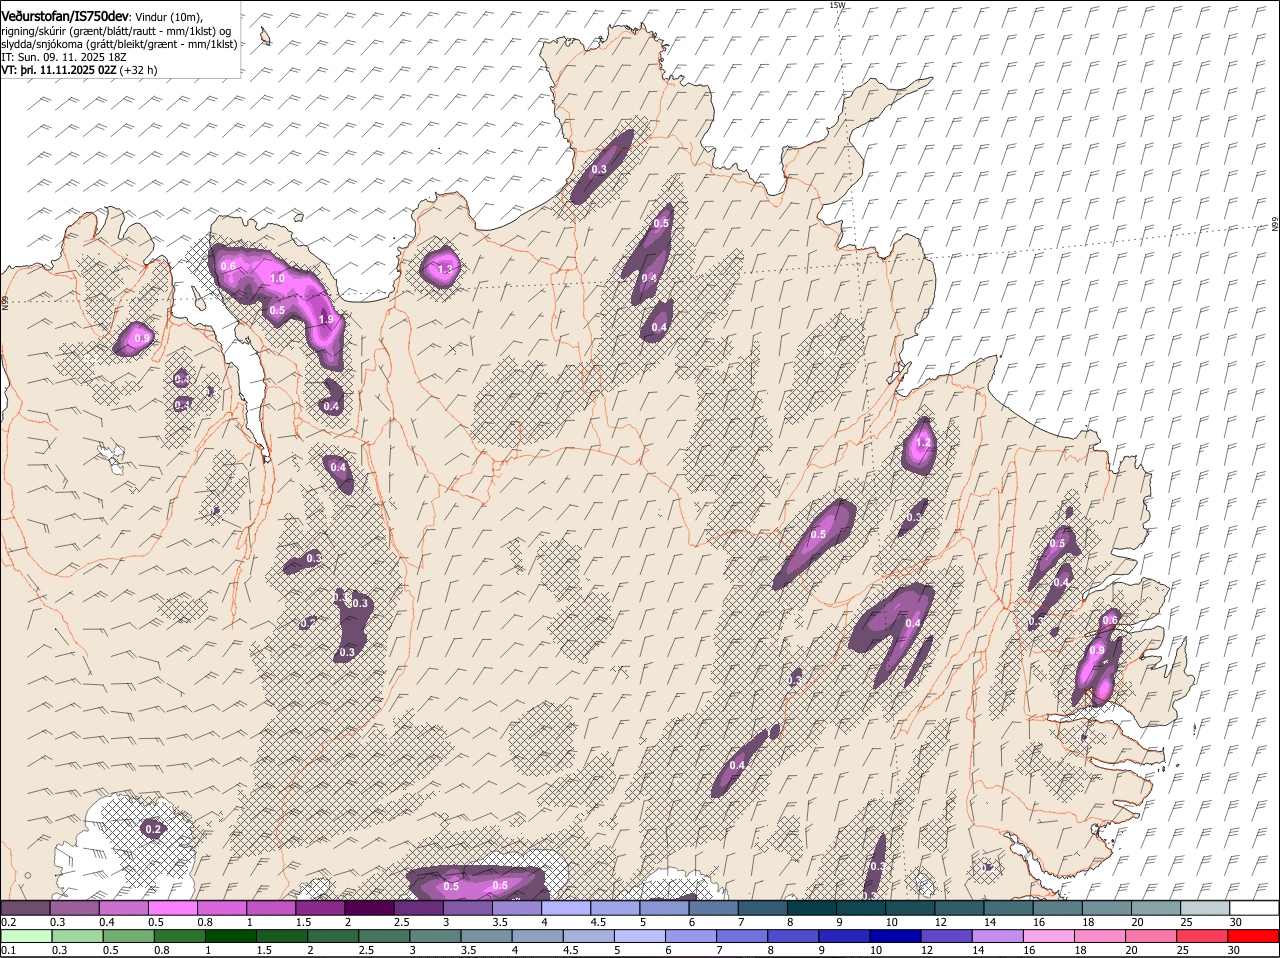
Task: Select upper-row slate blue swatch between 6 and 7
Action: [715, 908]
